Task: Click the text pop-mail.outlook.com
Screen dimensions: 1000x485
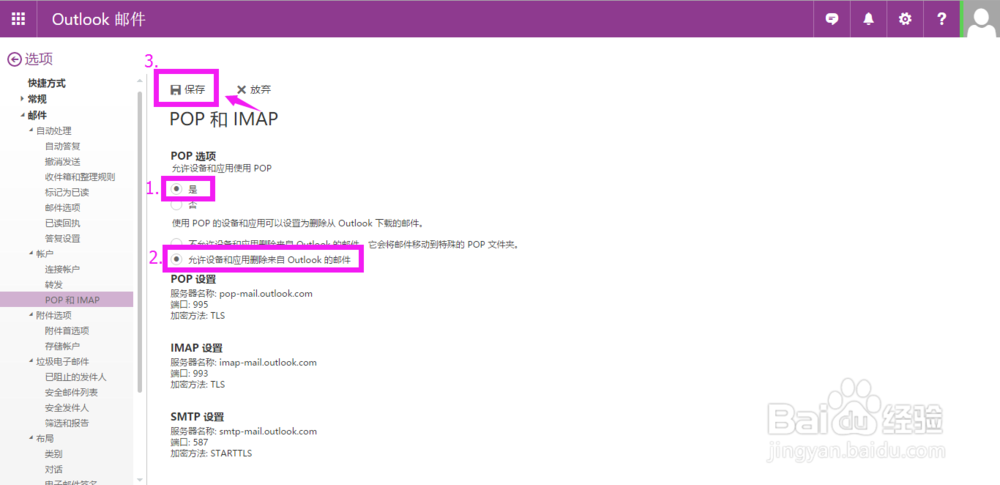Action: 265,294
